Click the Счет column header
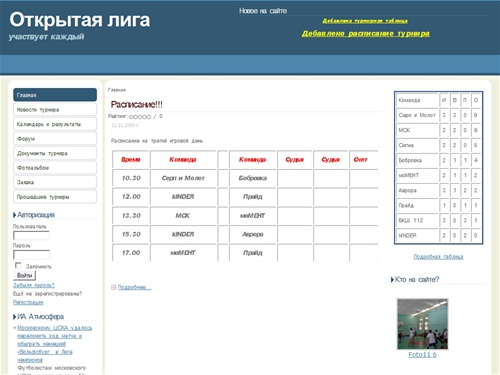This screenshot has width=500, height=375. [x=364, y=160]
